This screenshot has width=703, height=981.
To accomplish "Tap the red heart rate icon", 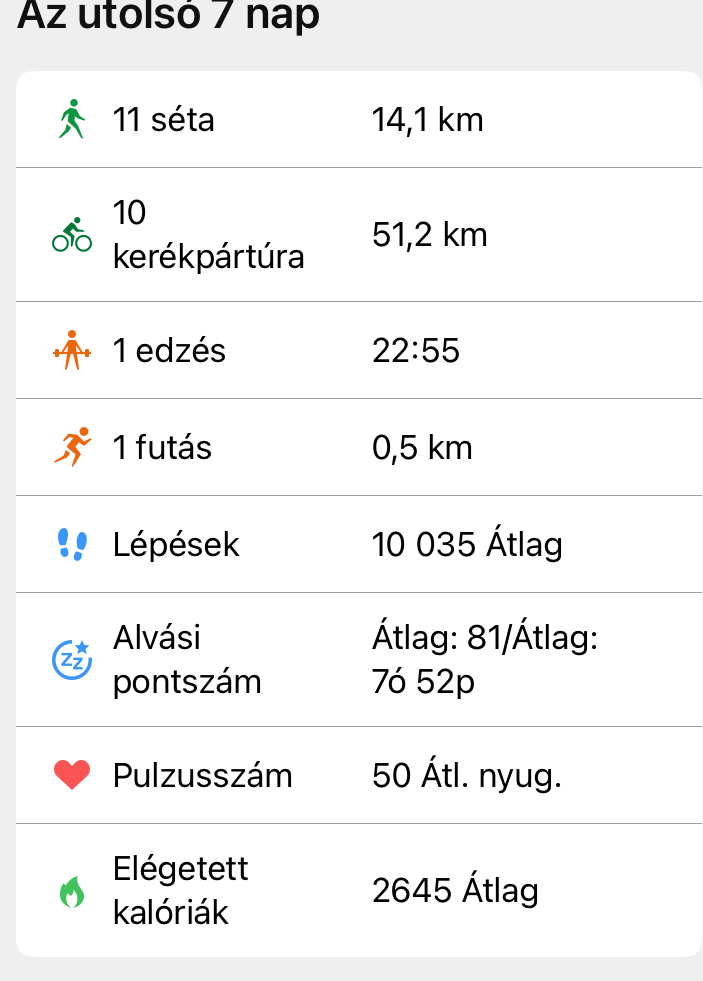I will point(71,775).
